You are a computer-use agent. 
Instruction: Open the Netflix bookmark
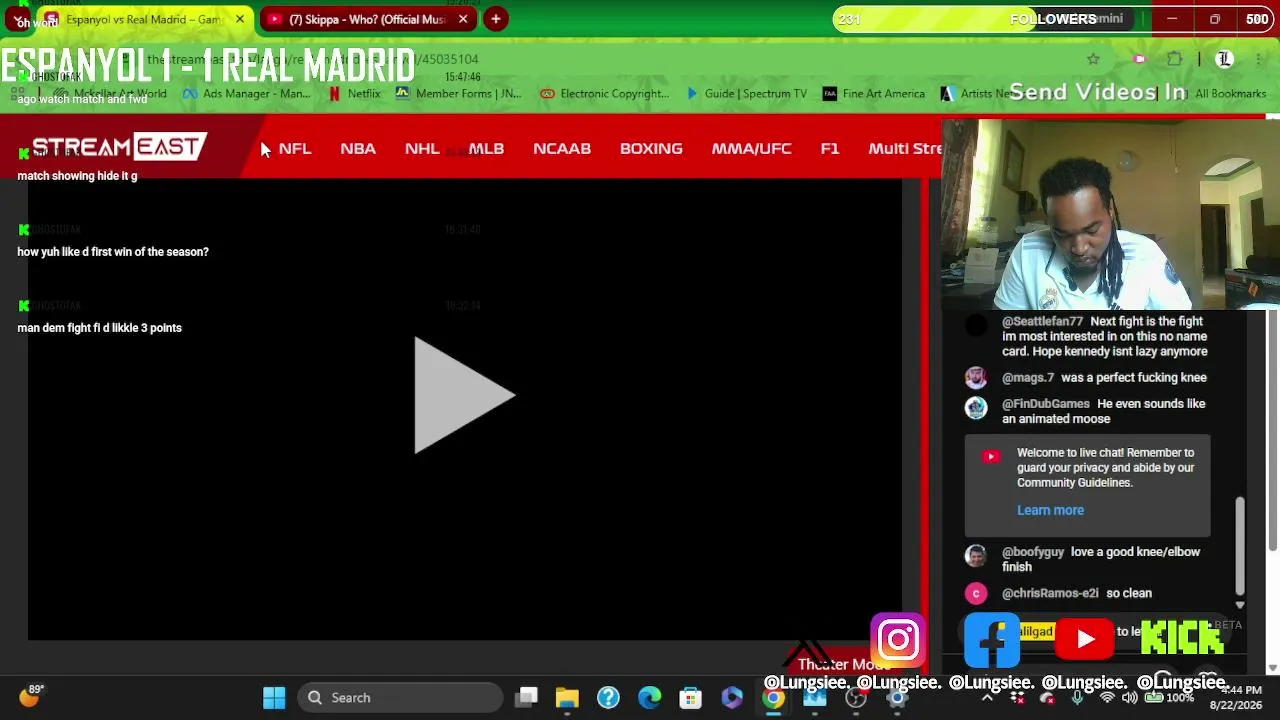point(354,94)
